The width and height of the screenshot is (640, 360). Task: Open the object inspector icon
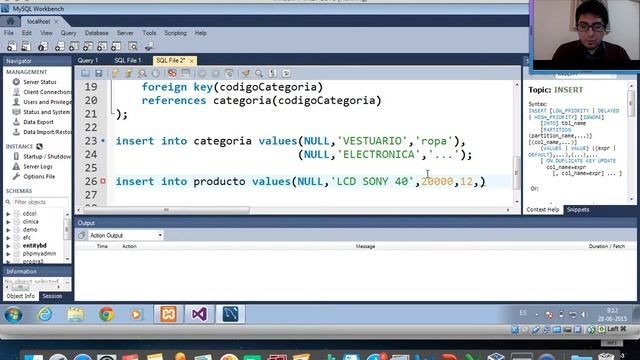(x=43, y=47)
